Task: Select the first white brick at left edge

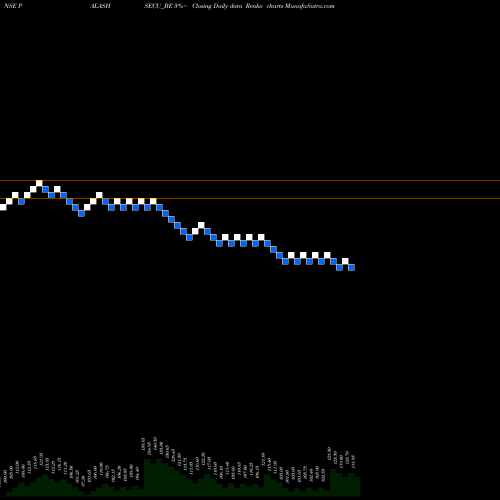Action: [3, 207]
